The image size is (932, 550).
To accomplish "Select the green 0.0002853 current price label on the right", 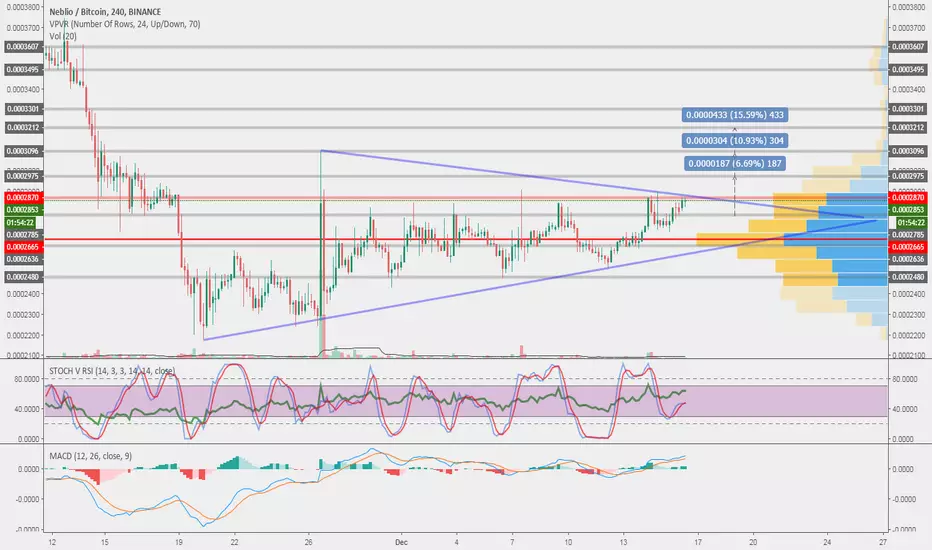I will [x=909, y=210].
